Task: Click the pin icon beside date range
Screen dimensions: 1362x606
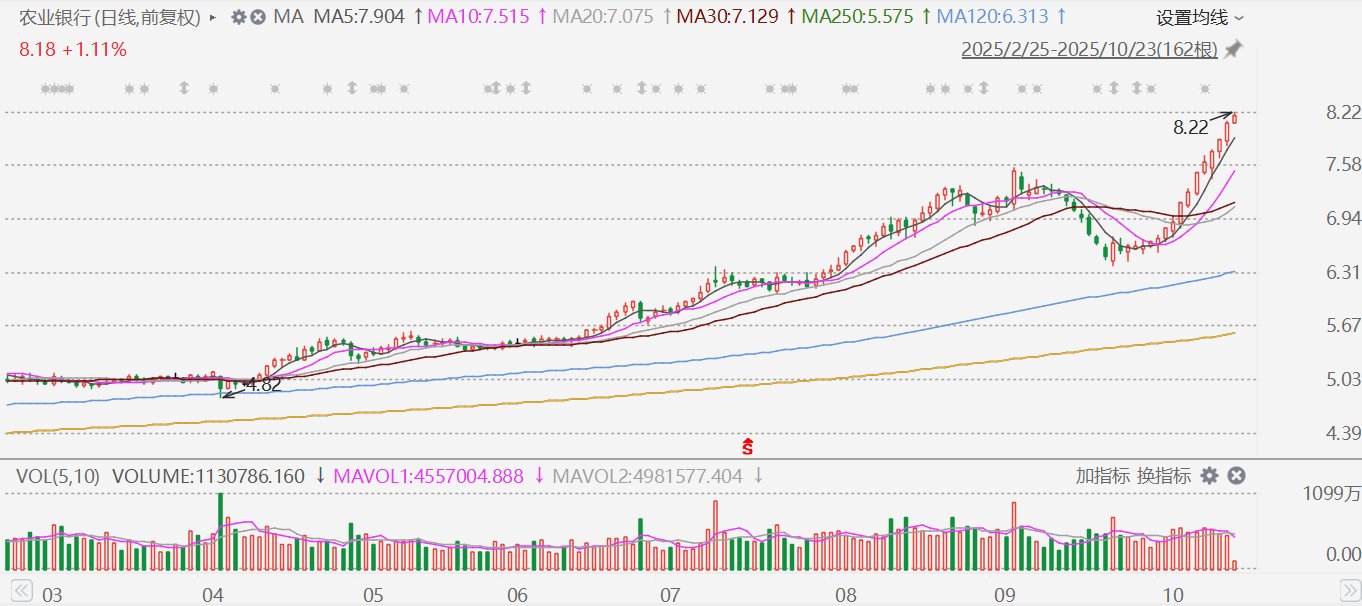Action: point(1233,50)
